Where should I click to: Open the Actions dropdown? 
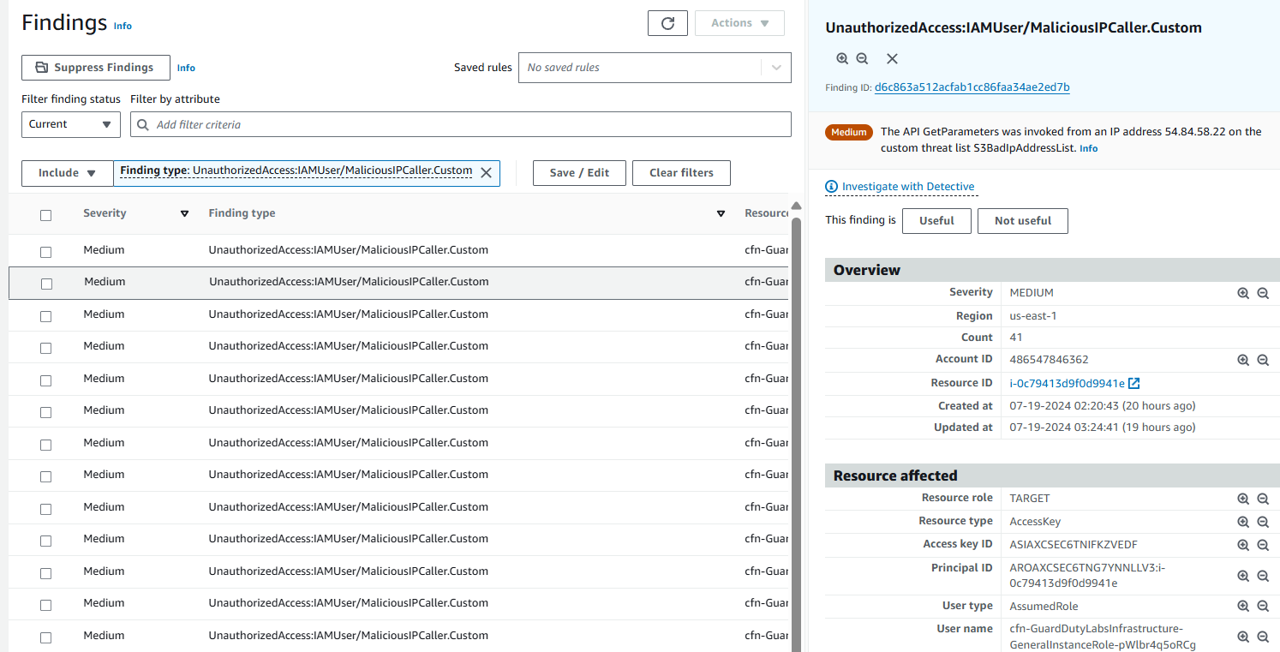click(x=740, y=23)
